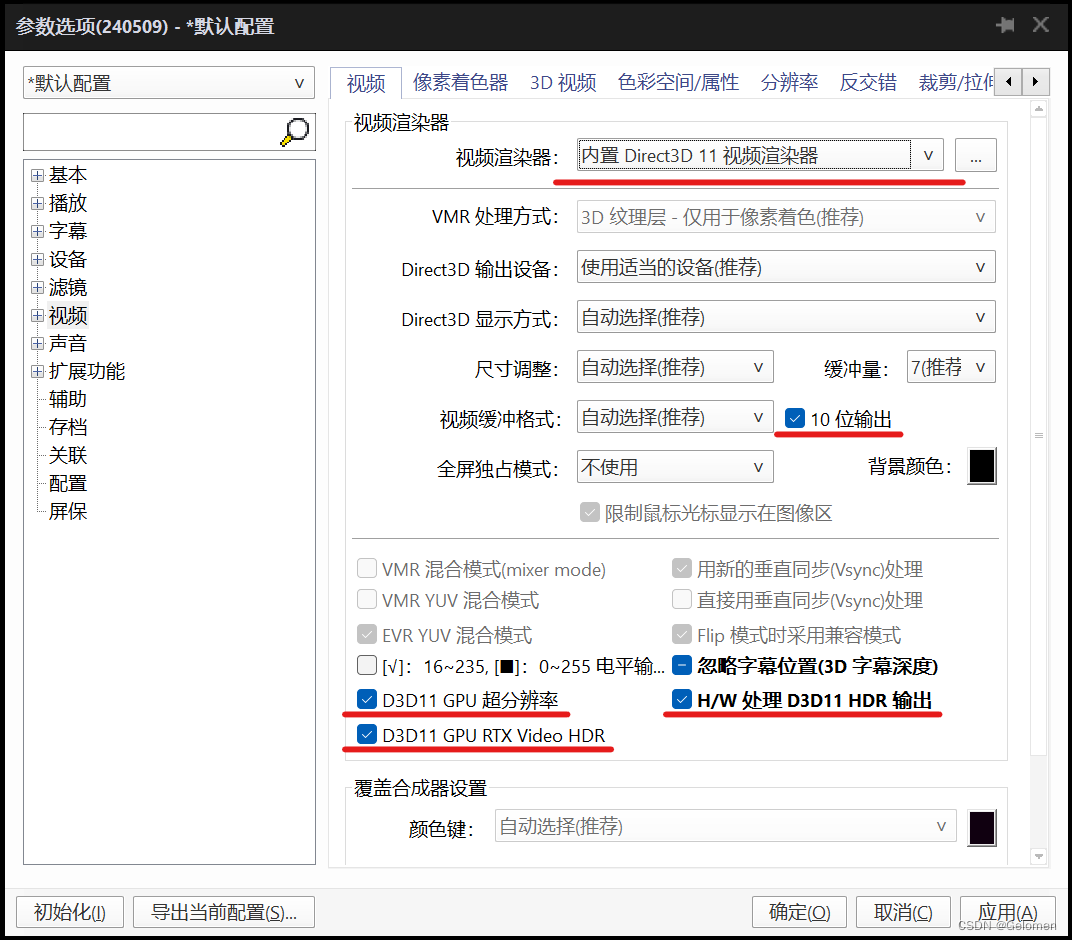
Task: Click the search magnifier icon
Action: coord(294,131)
